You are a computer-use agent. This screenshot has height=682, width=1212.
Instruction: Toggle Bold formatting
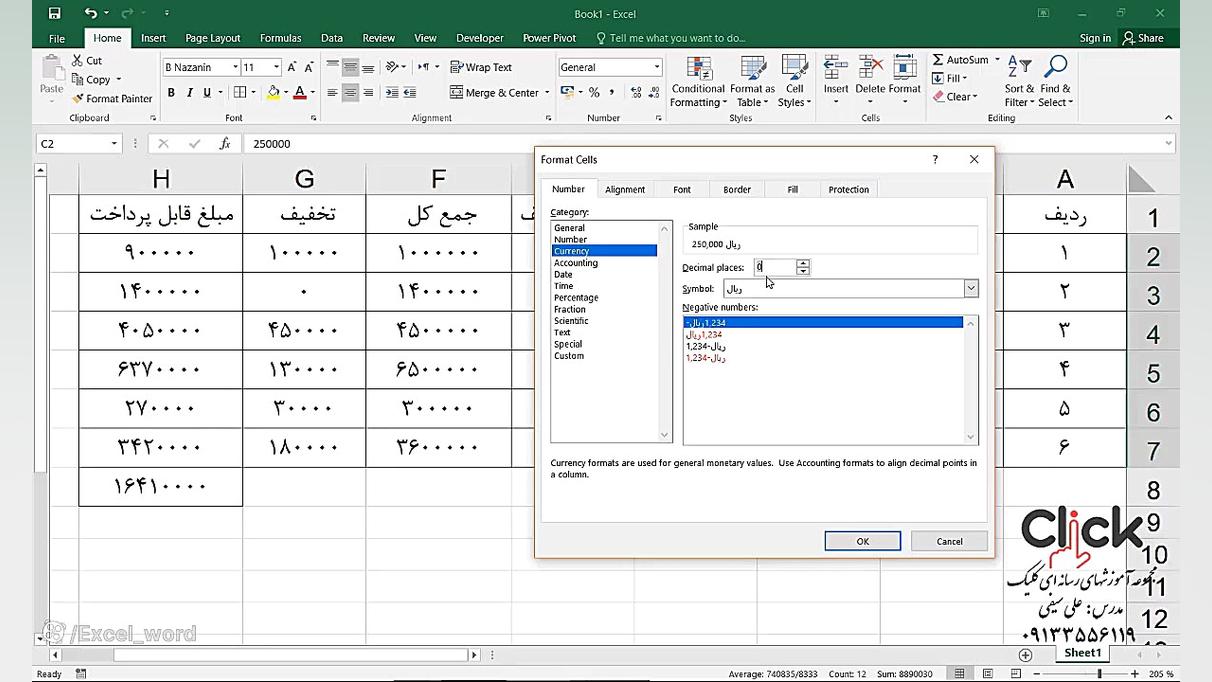click(171, 93)
